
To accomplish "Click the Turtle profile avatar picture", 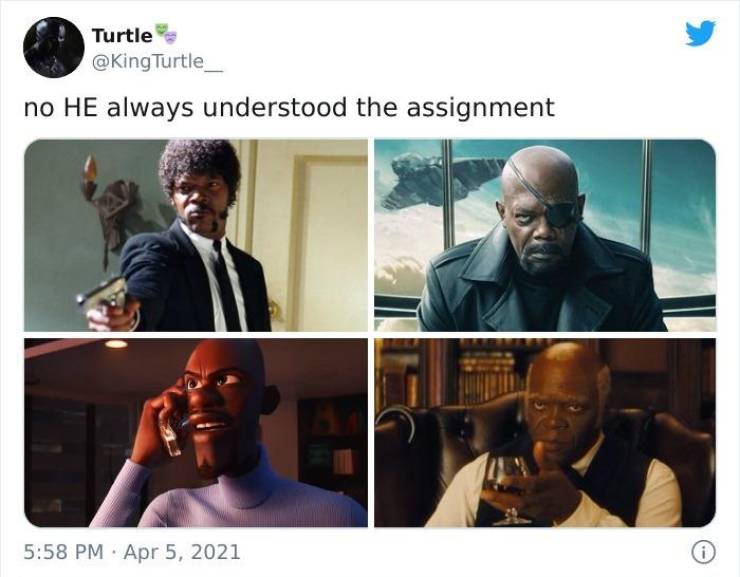I will [x=53, y=47].
